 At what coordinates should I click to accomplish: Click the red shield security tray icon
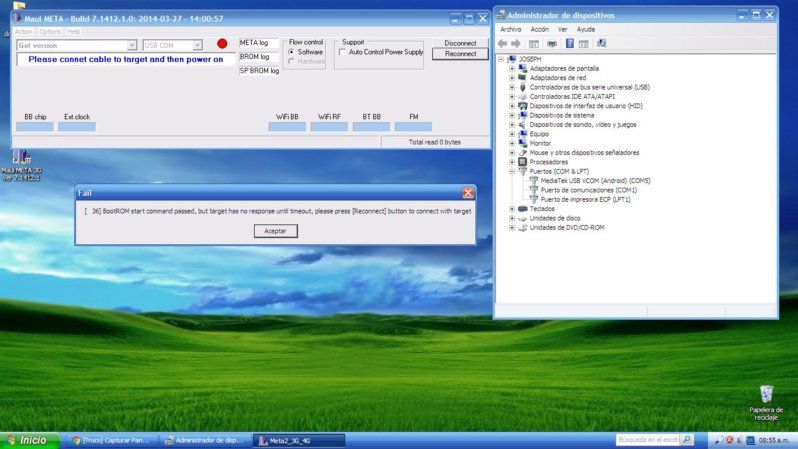[730, 440]
